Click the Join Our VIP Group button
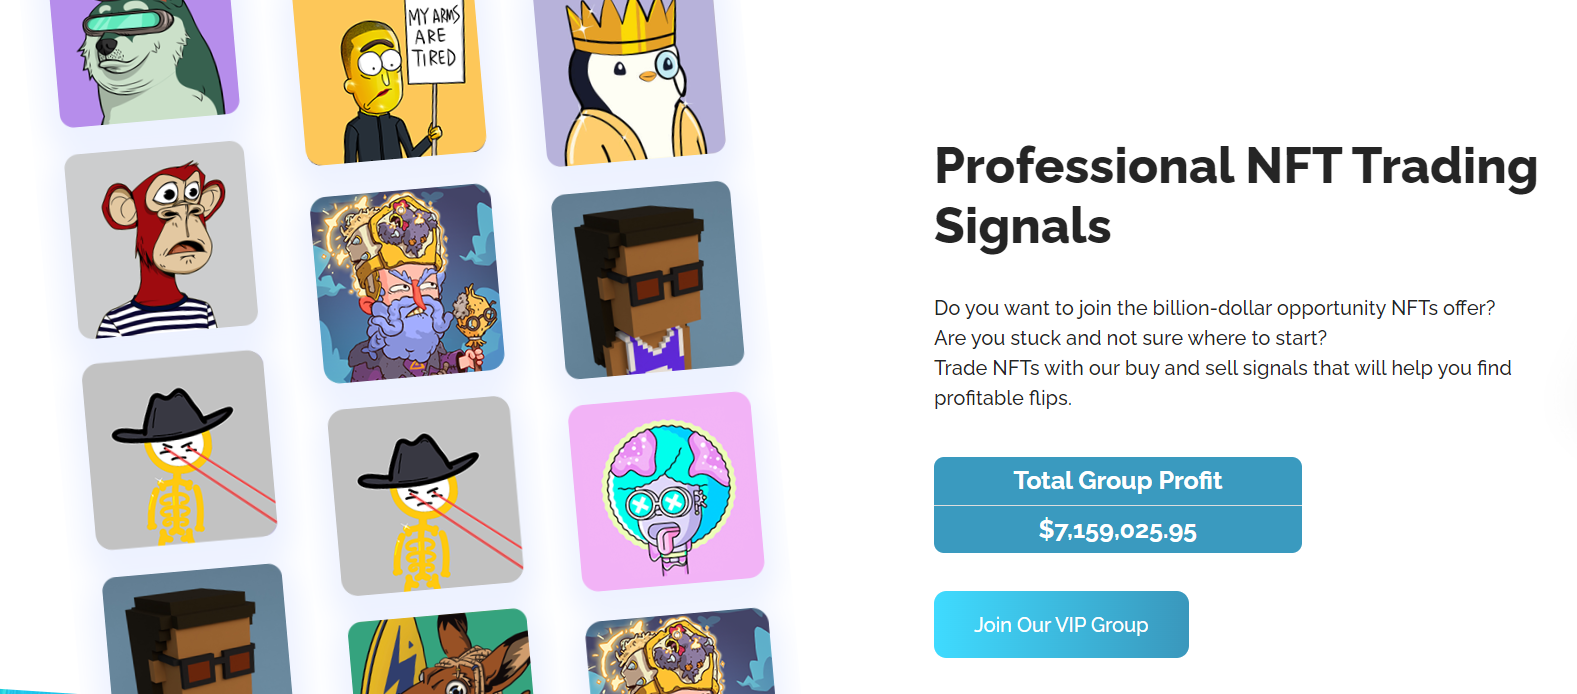1577x694 pixels. coord(1061,624)
